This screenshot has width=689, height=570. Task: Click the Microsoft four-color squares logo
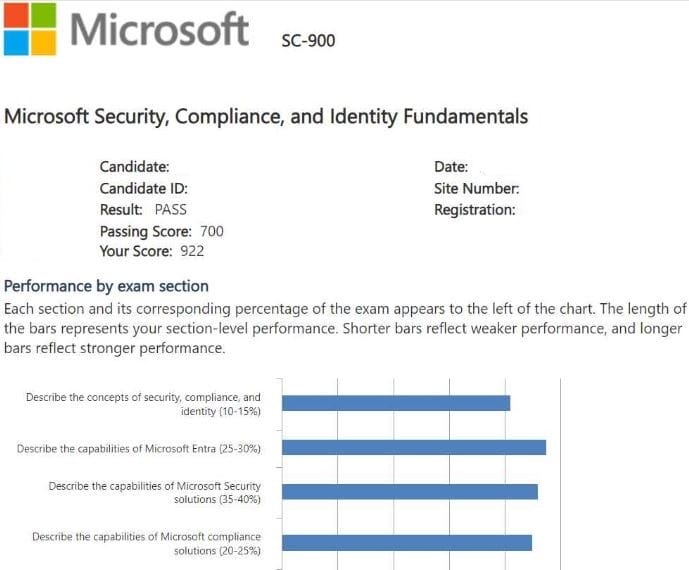29,29
